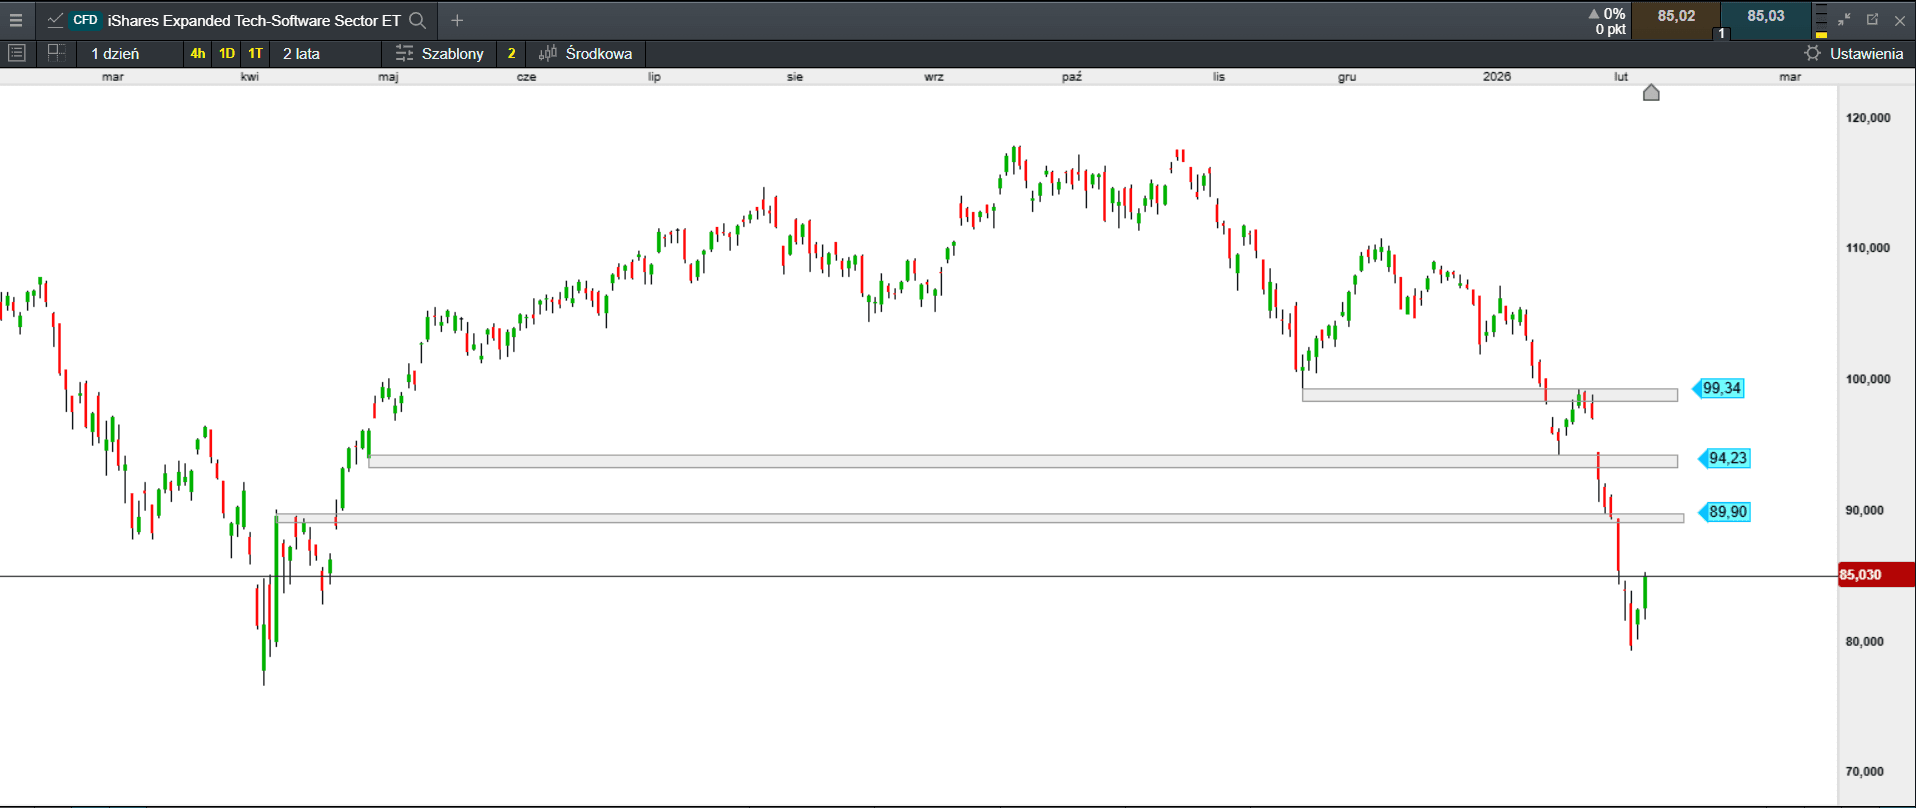Click the search magnifier next to instrument name
This screenshot has width=1916, height=808.
point(418,20)
